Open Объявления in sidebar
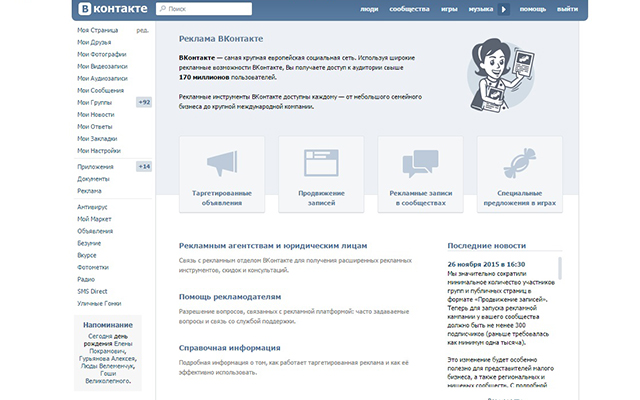 tap(95, 231)
